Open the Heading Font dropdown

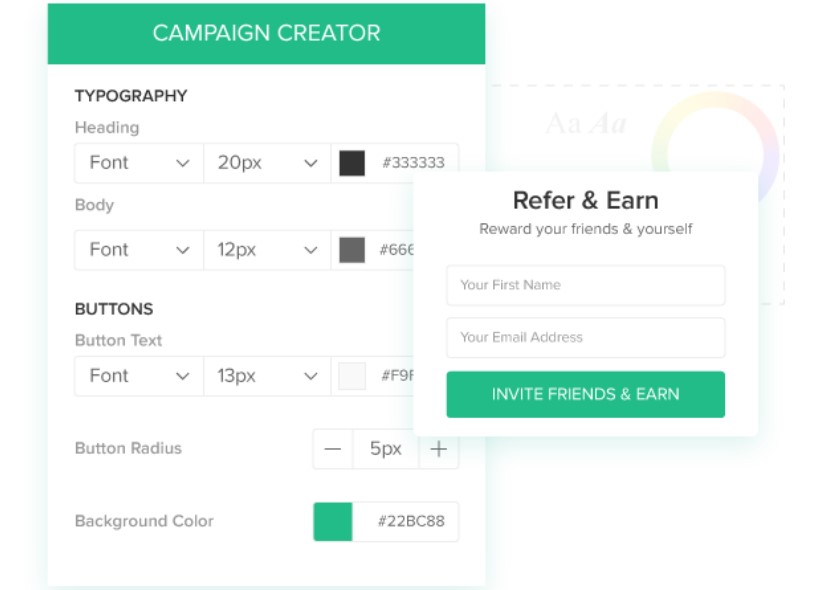pyautogui.click(x=139, y=163)
